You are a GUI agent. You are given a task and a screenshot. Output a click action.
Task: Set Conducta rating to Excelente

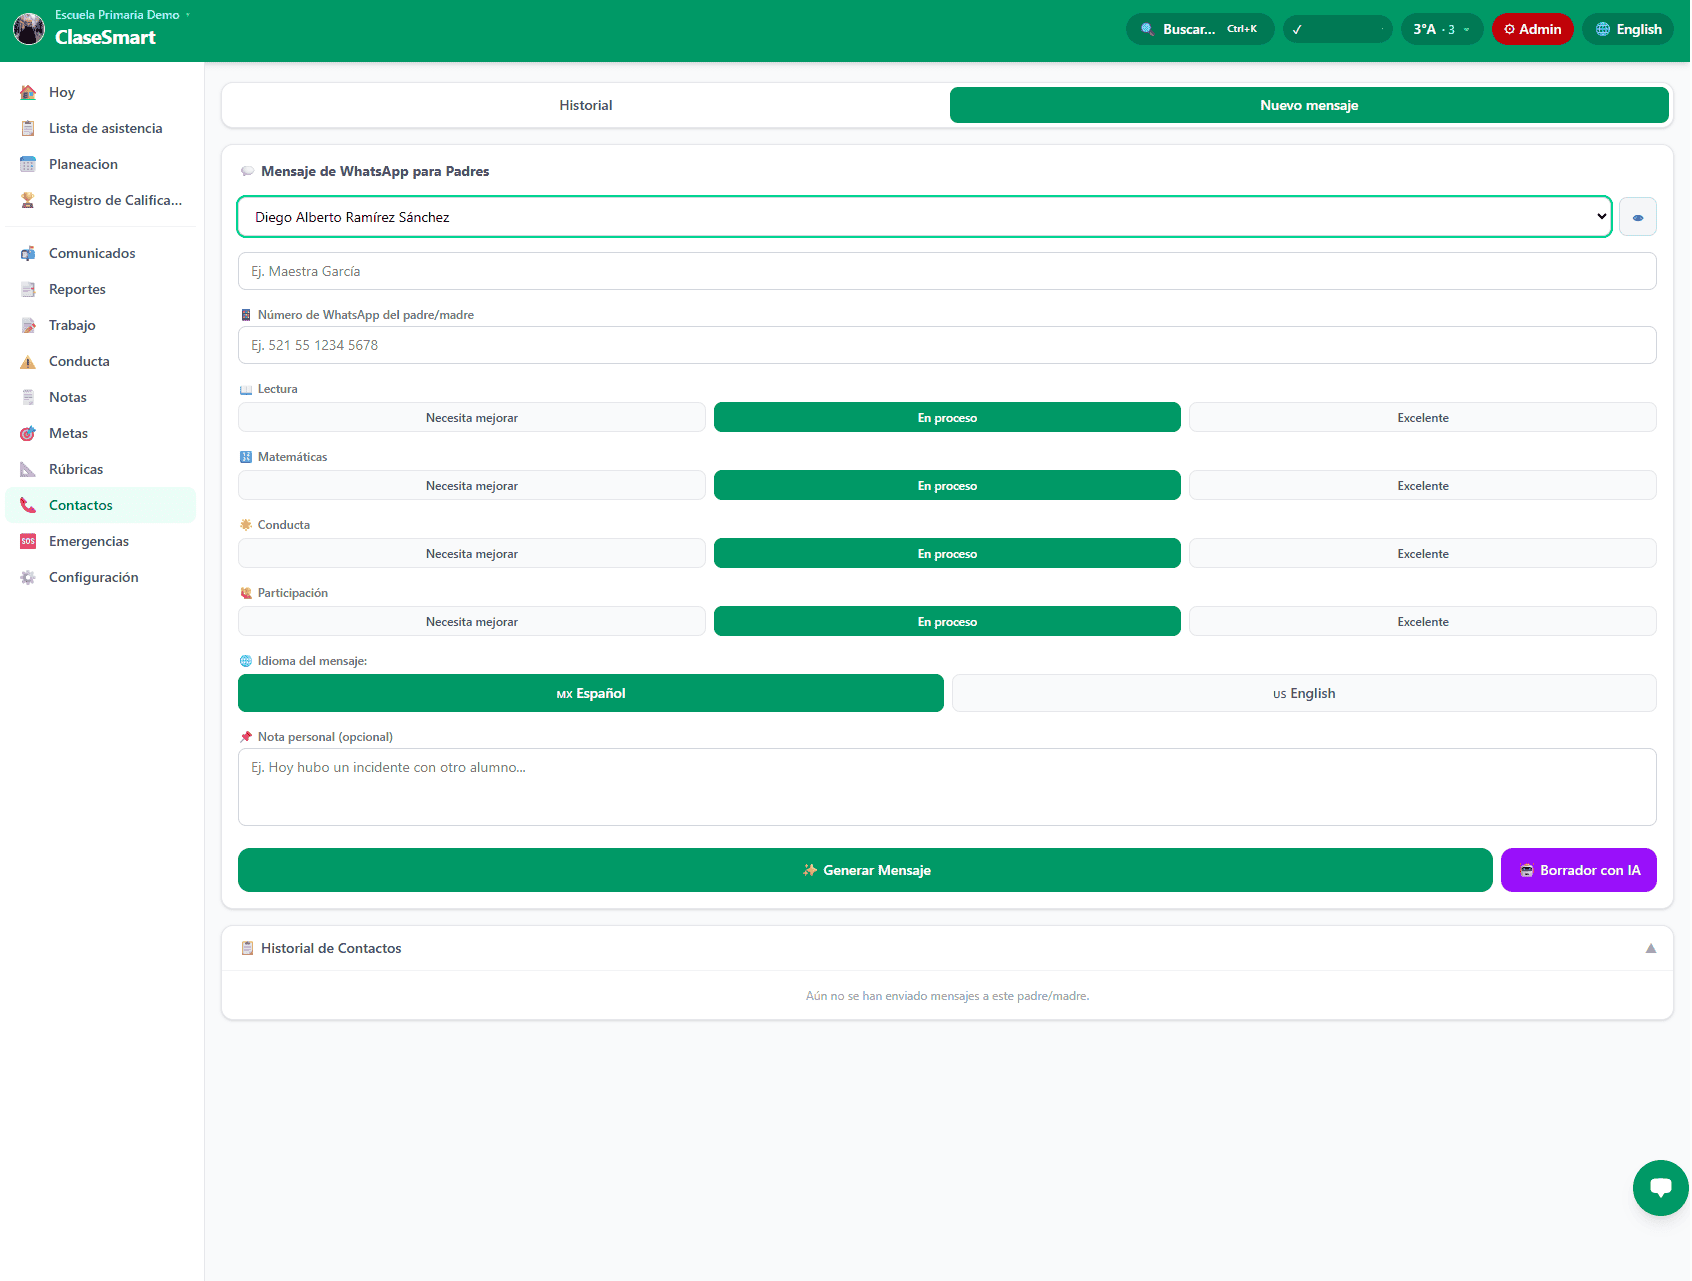tap(1423, 553)
